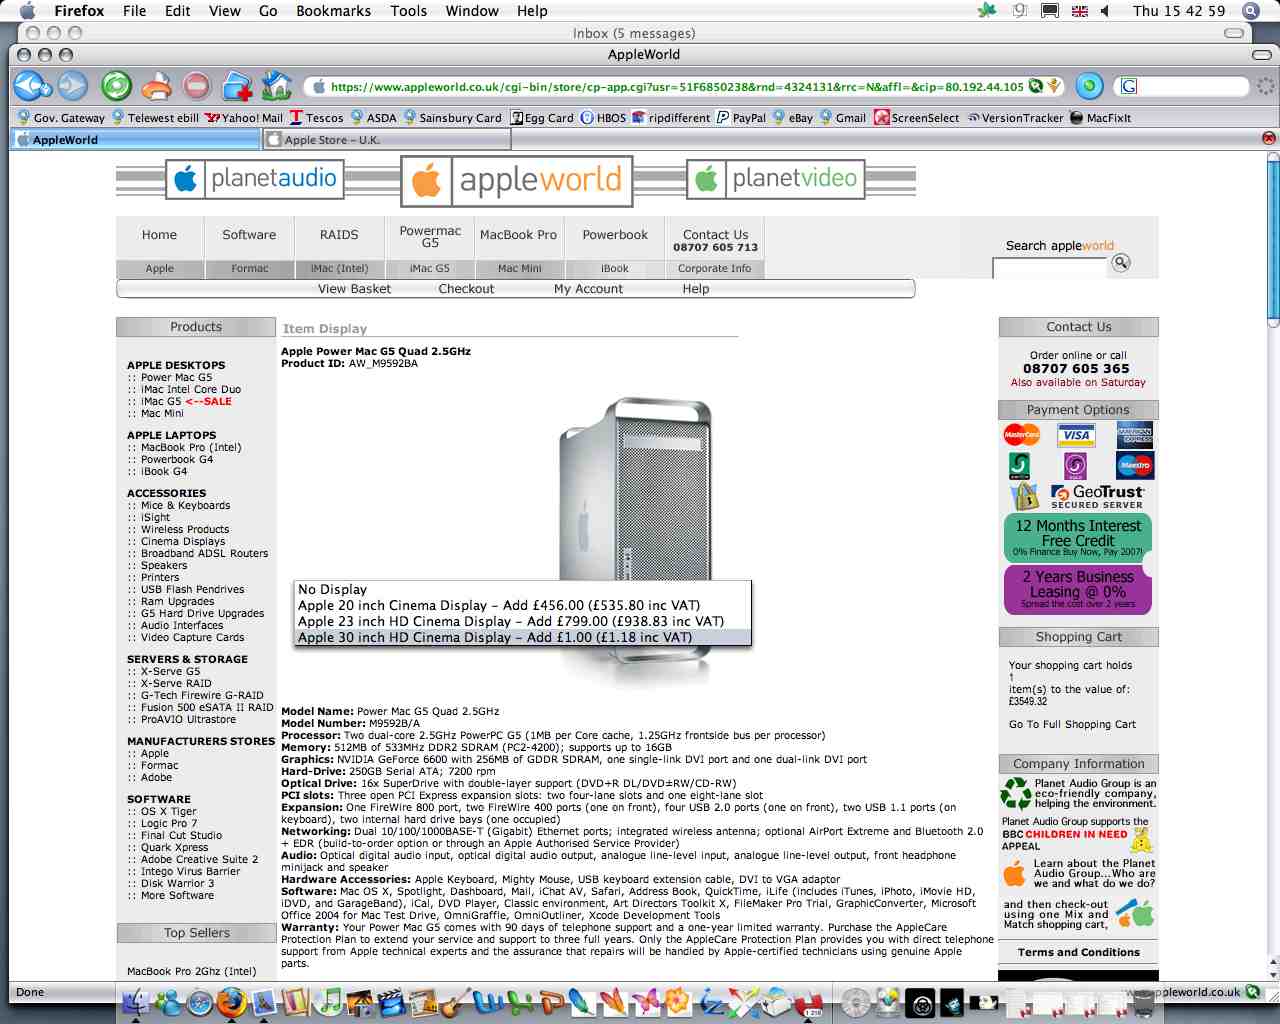1280x1024 pixels.
Task: Reload the page with the green refresh icon
Action: (116, 86)
